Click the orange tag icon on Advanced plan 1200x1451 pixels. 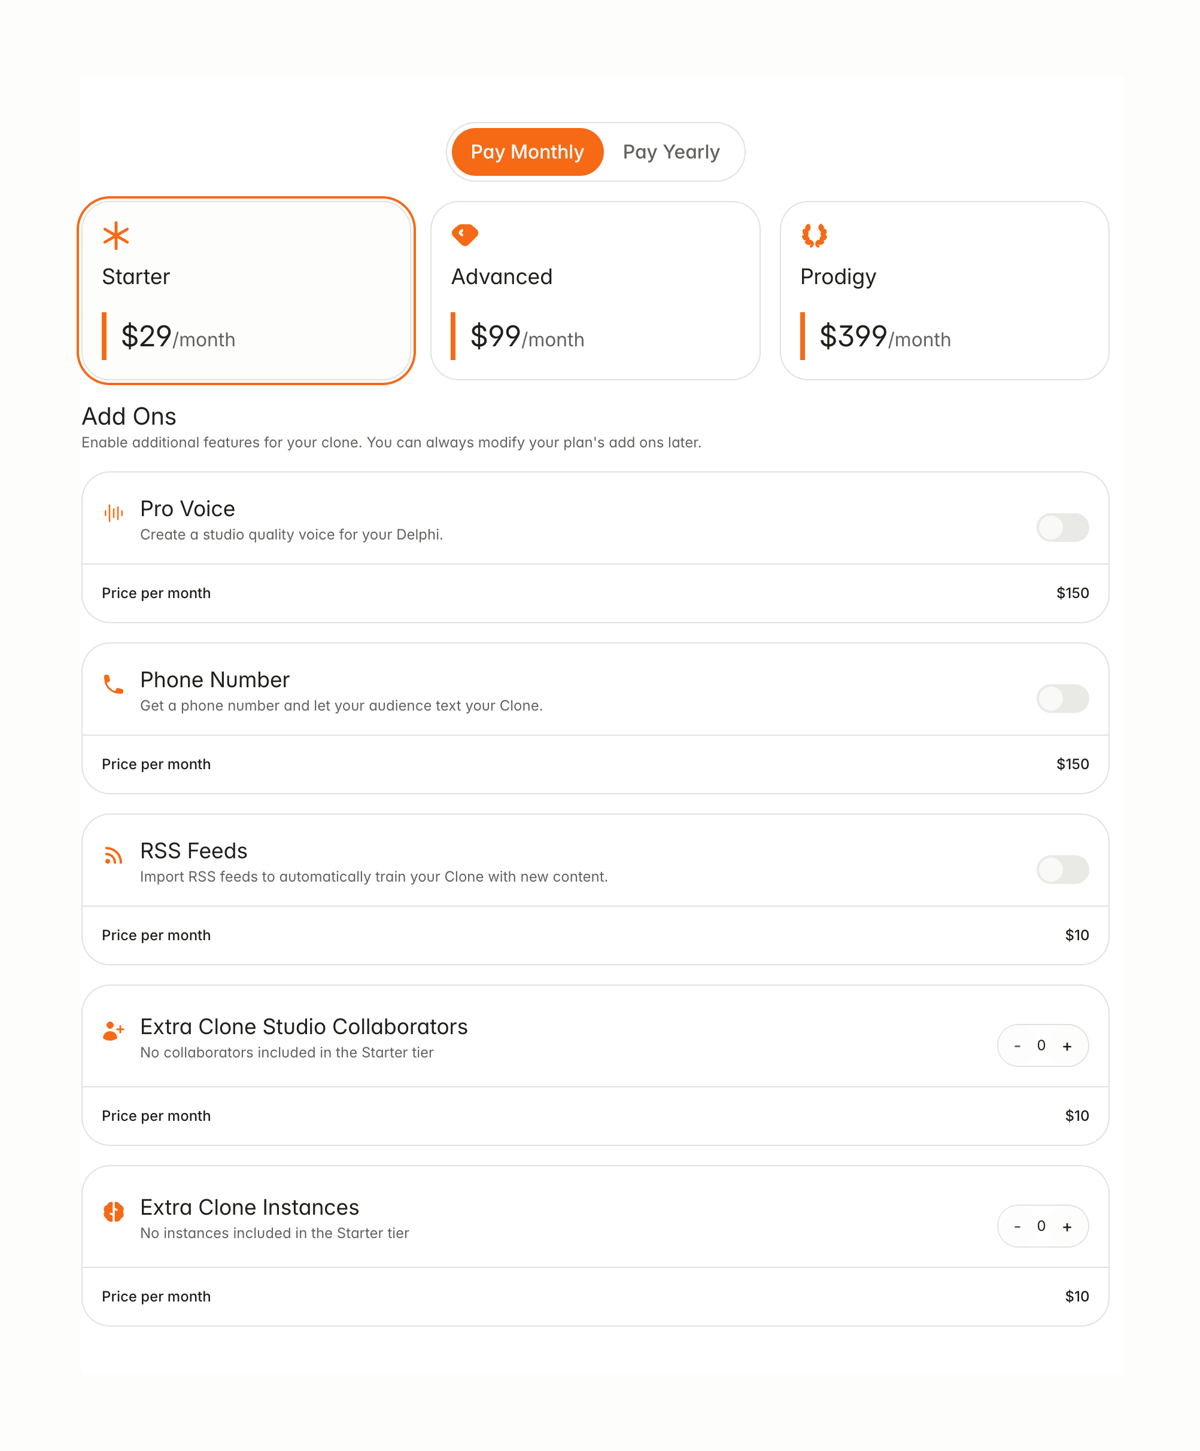click(463, 234)
